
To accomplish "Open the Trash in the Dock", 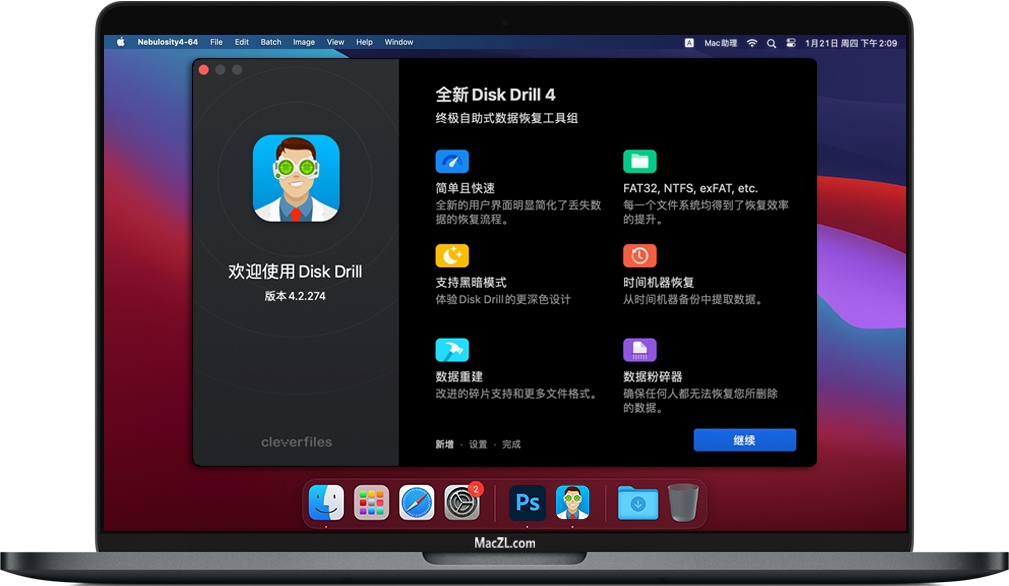I will (x=683, y=502).
